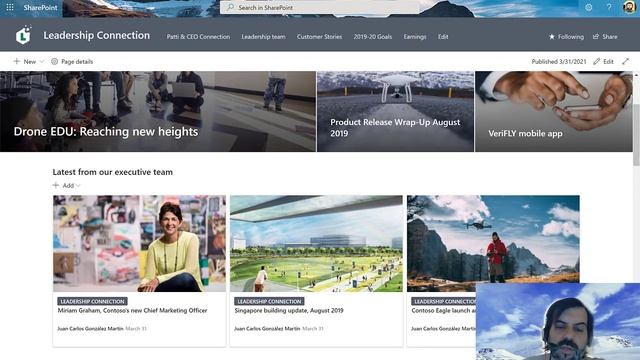Click Published 3/31/2021 status text
The image size is (640, 360).
point(559,62)
